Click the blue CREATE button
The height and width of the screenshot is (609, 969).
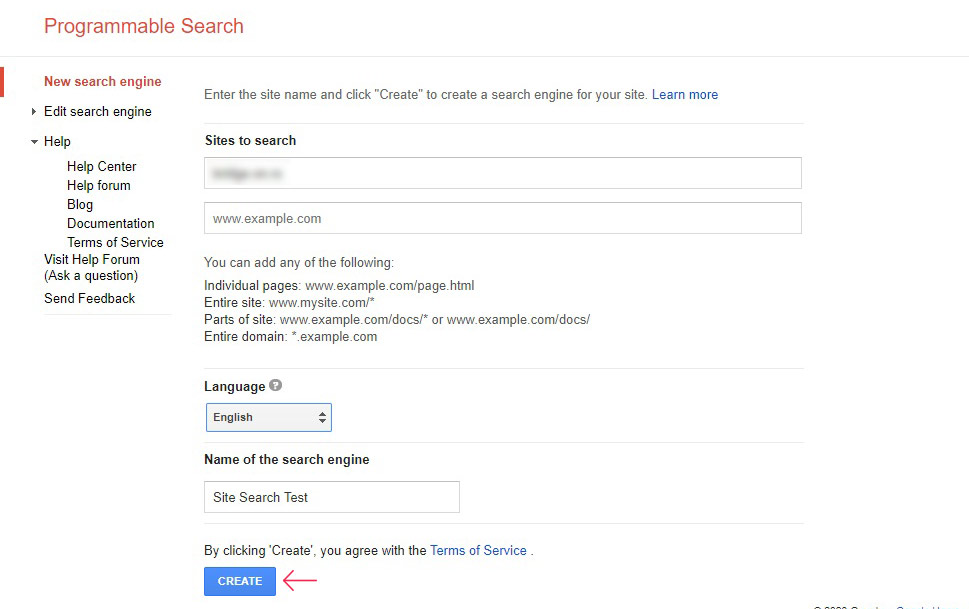click(x=240, y=581)
